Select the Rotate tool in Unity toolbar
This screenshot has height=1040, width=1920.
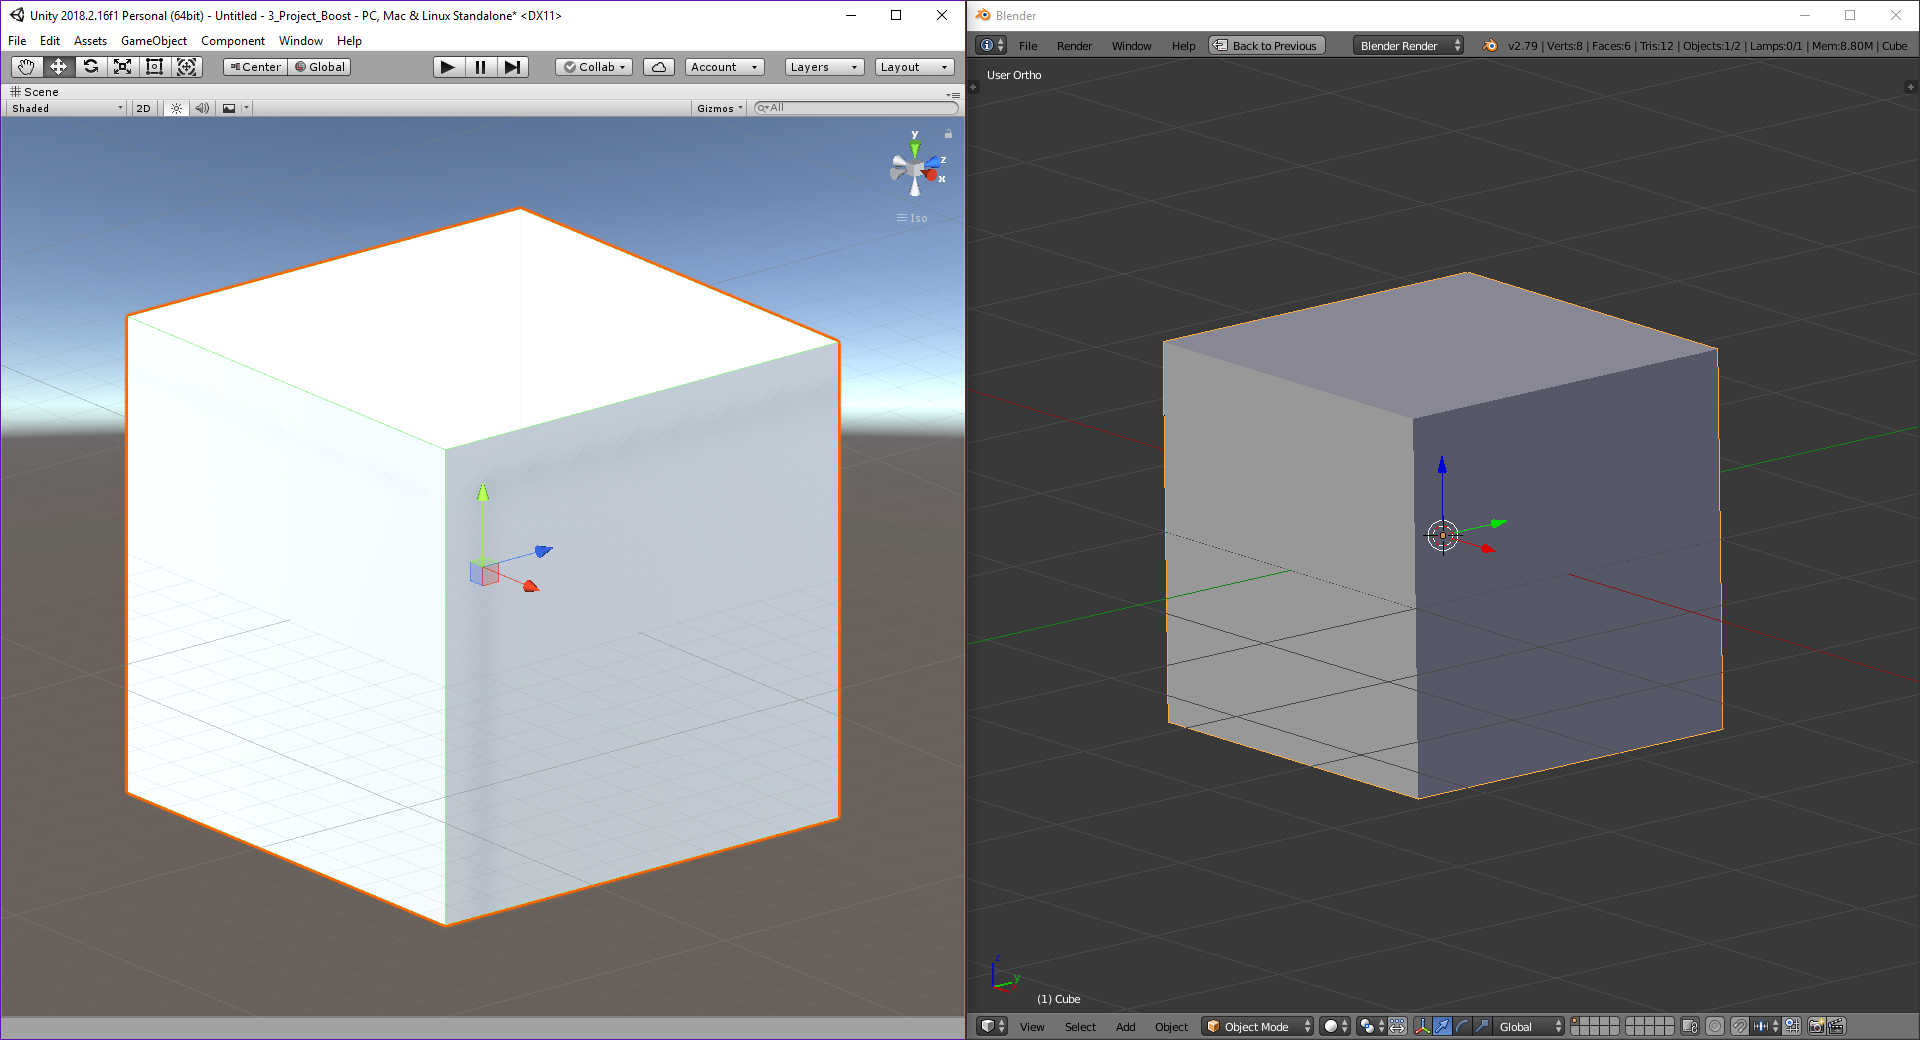point(91,67)
